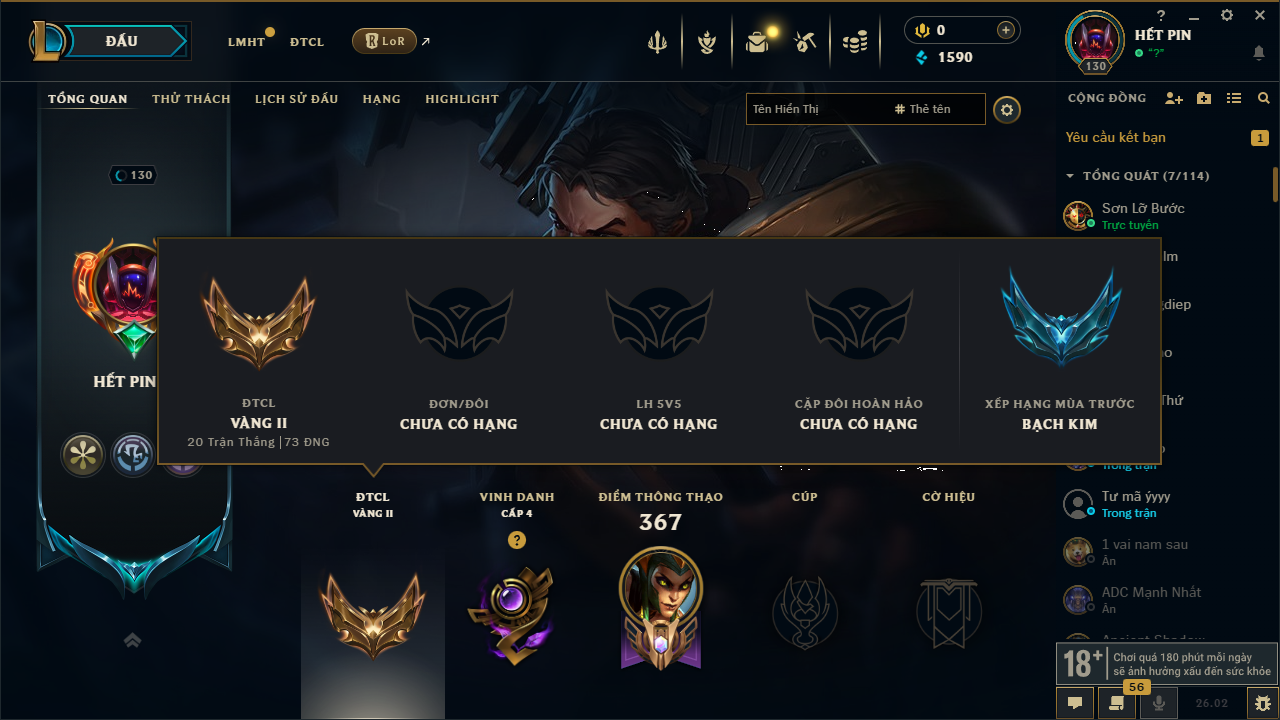Screen dimensions: 1280x720
Task: Open the Crafting hammer icon
Action: click(805, 42)
